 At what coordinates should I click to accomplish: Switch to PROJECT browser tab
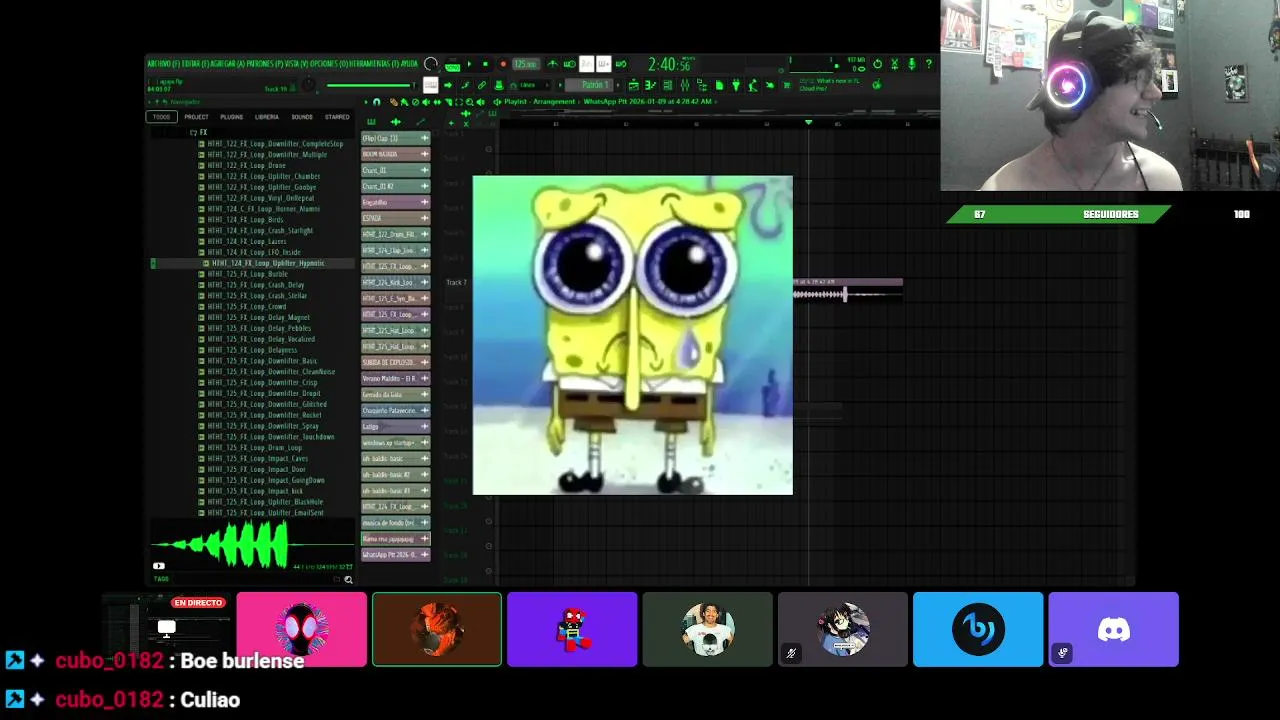tap(196, 117)
